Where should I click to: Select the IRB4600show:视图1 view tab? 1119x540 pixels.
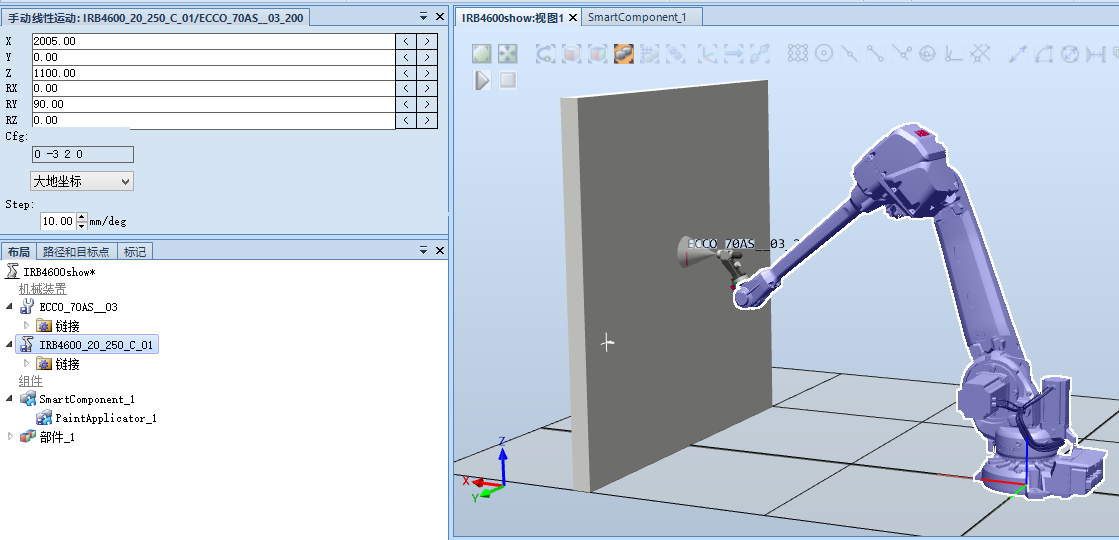(512, 17)
